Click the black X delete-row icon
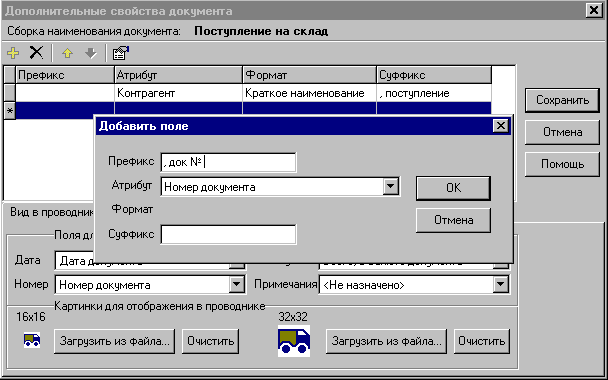 point(36,52)
